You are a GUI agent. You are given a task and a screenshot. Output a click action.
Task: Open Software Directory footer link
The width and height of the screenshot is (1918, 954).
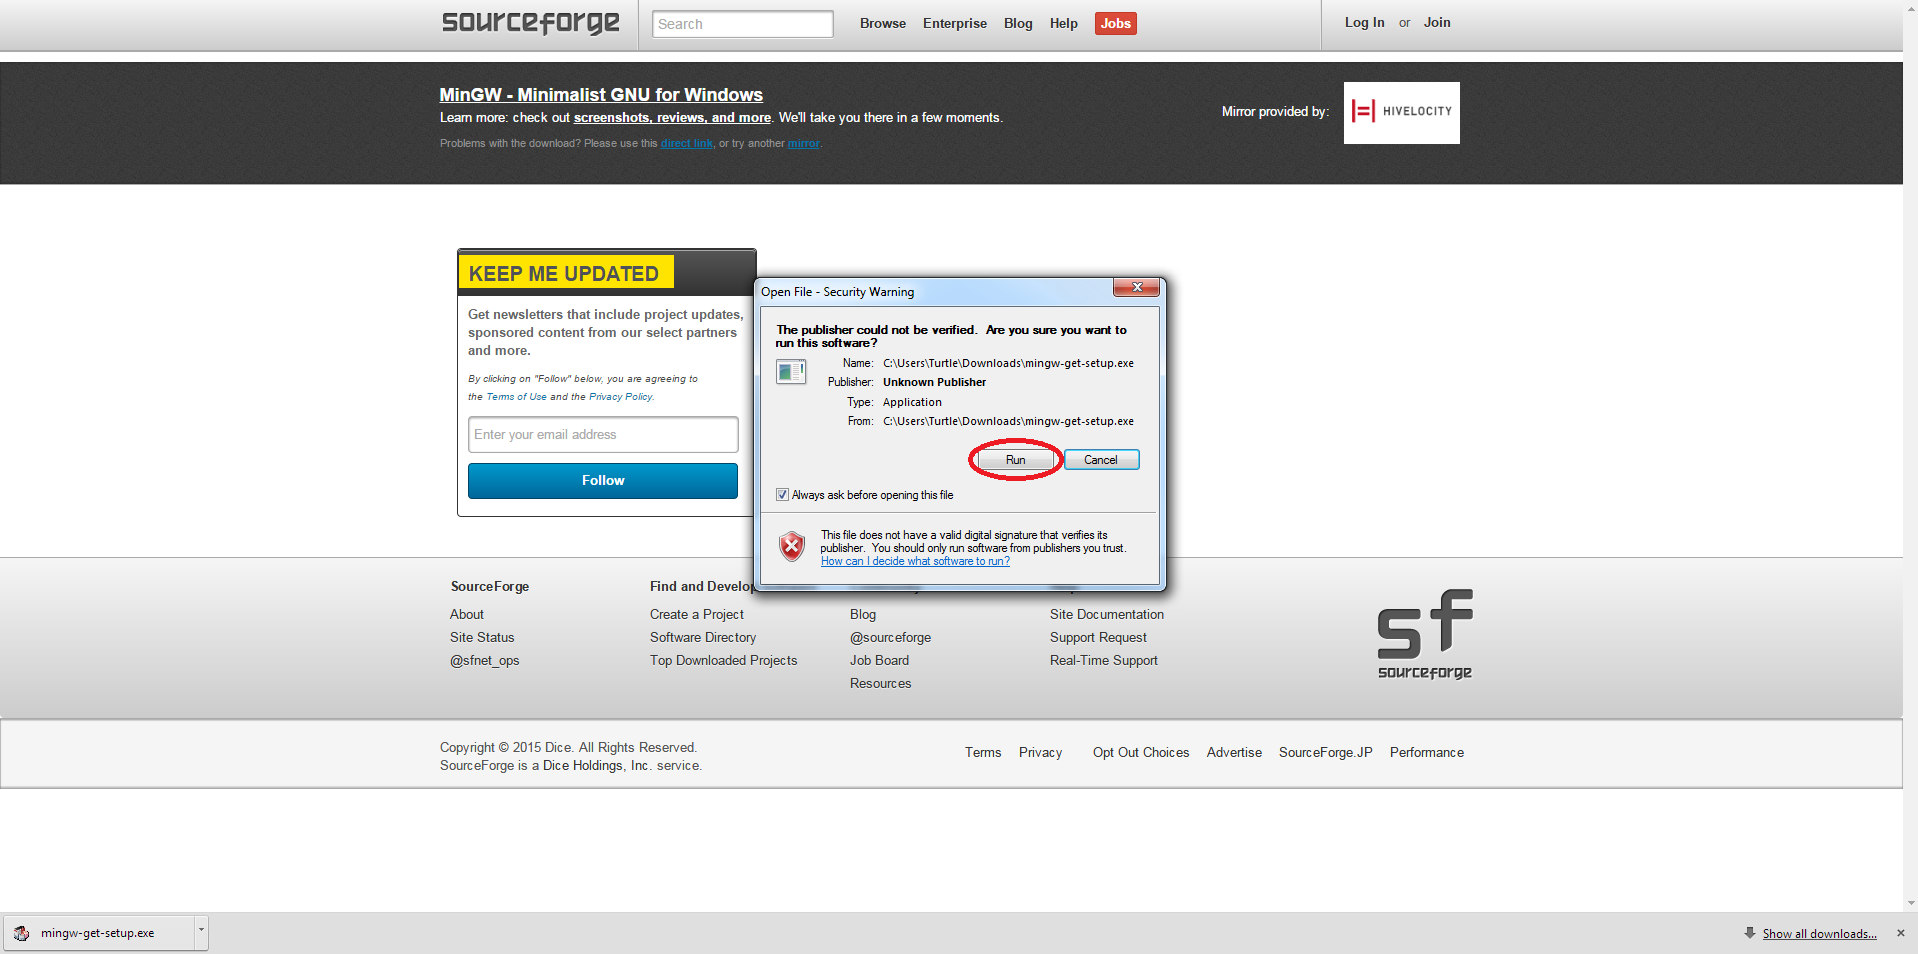pyautogui.click(x=703, y=638)
